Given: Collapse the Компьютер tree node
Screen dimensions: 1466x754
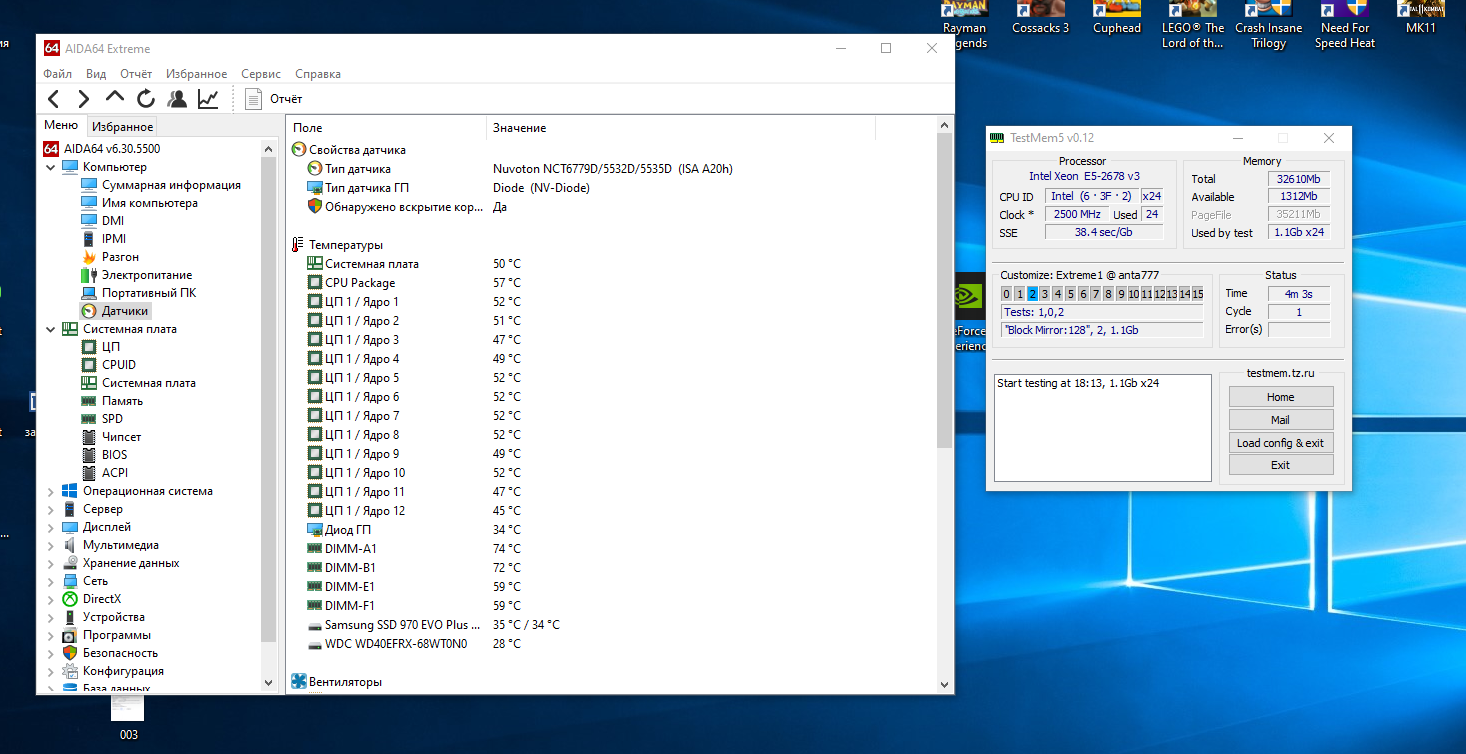Looking at the screenshot, I should pyautogui.click(x=51, y=167).
